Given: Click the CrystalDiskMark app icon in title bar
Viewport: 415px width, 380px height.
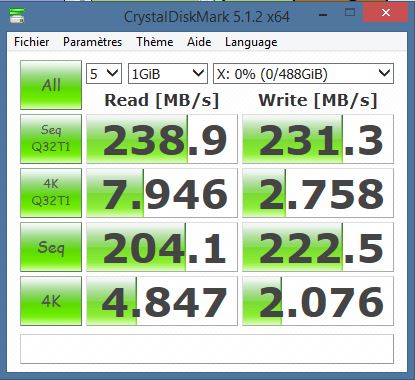Looking at the screenshot, I should tap(16, 16).
